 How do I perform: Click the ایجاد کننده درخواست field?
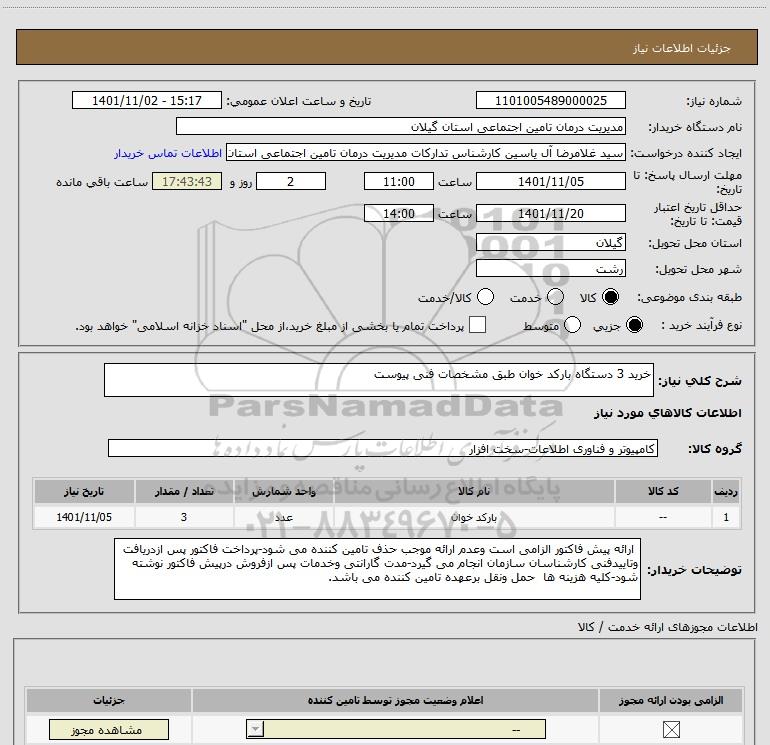tap(426, 153)
